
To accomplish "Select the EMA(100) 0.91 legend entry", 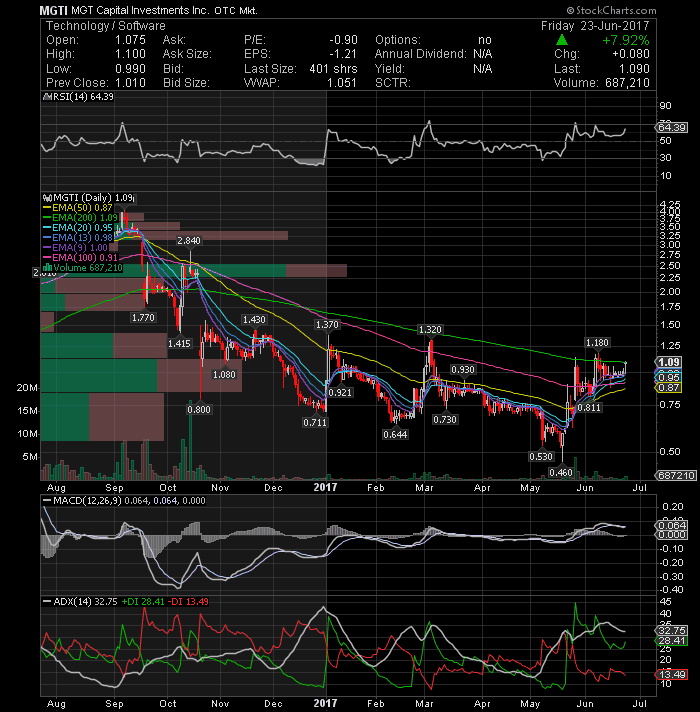I will tap(80, 258).
